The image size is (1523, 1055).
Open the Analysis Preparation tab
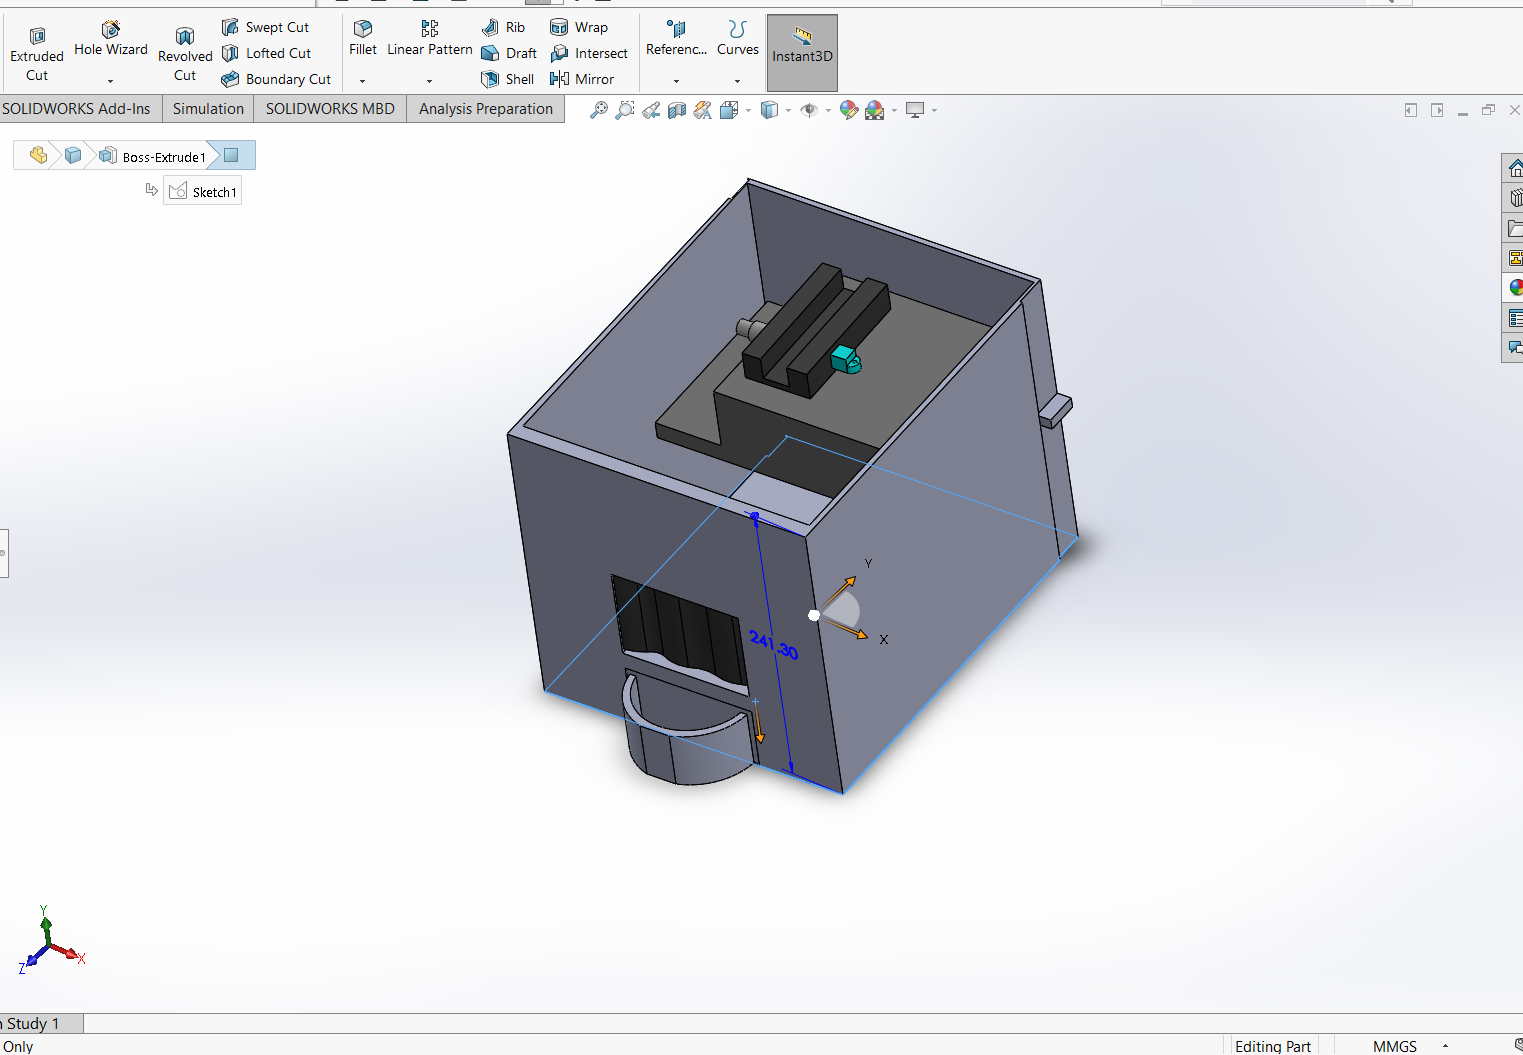pos(485,109)
